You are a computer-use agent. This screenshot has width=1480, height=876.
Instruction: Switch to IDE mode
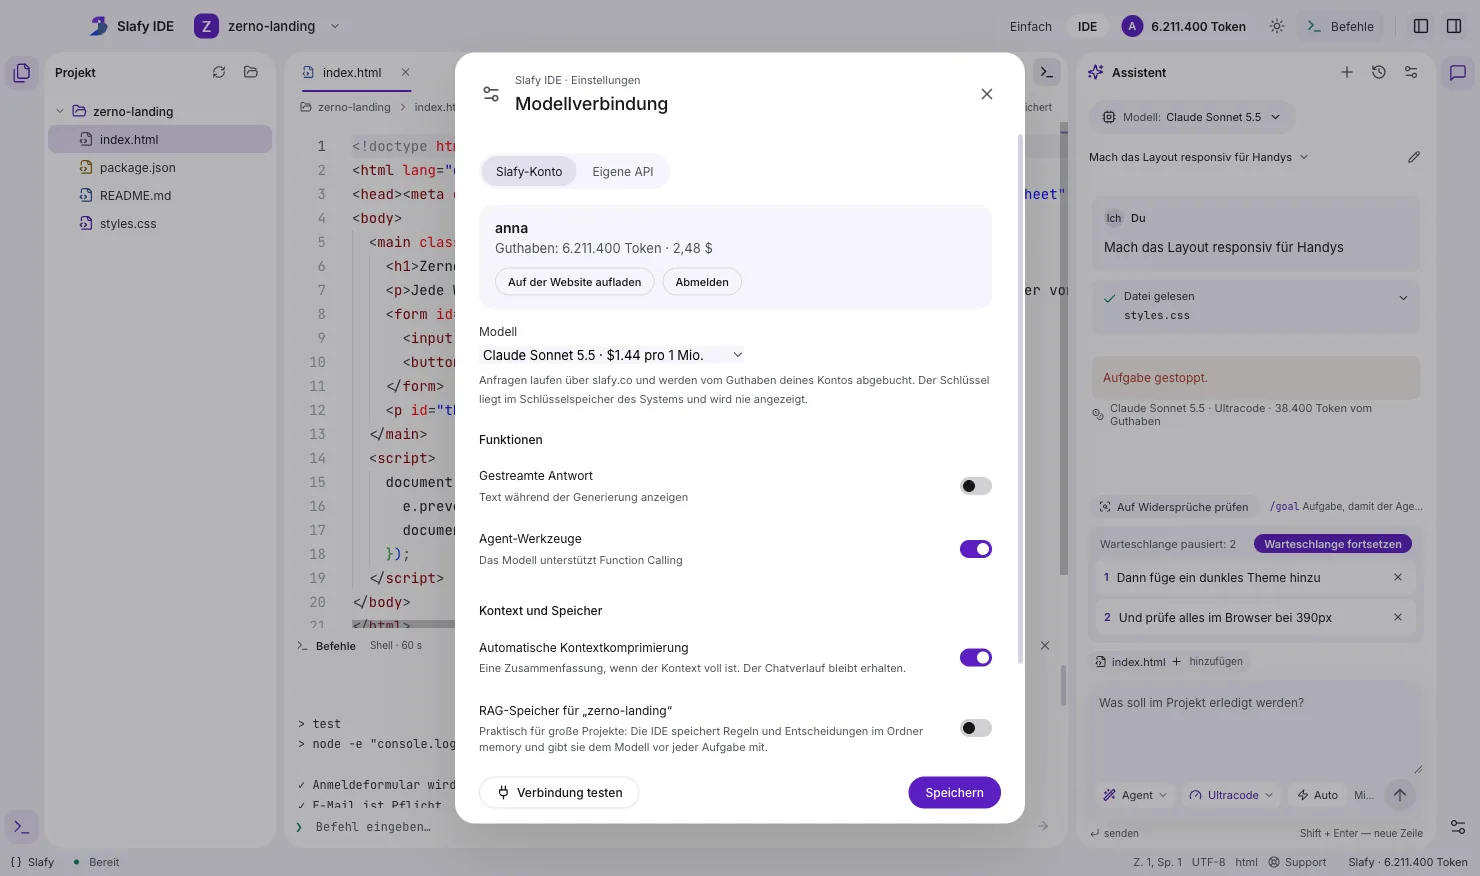click(x=1088, y=27)
